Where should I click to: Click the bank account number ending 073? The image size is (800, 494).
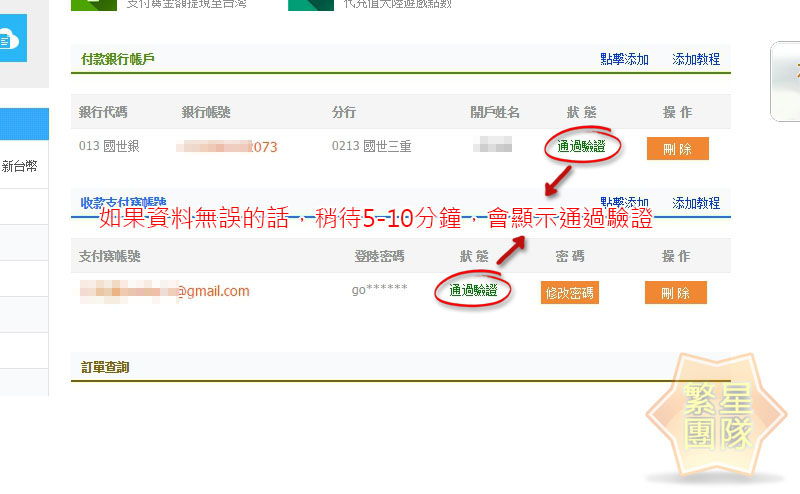[262, 148]
